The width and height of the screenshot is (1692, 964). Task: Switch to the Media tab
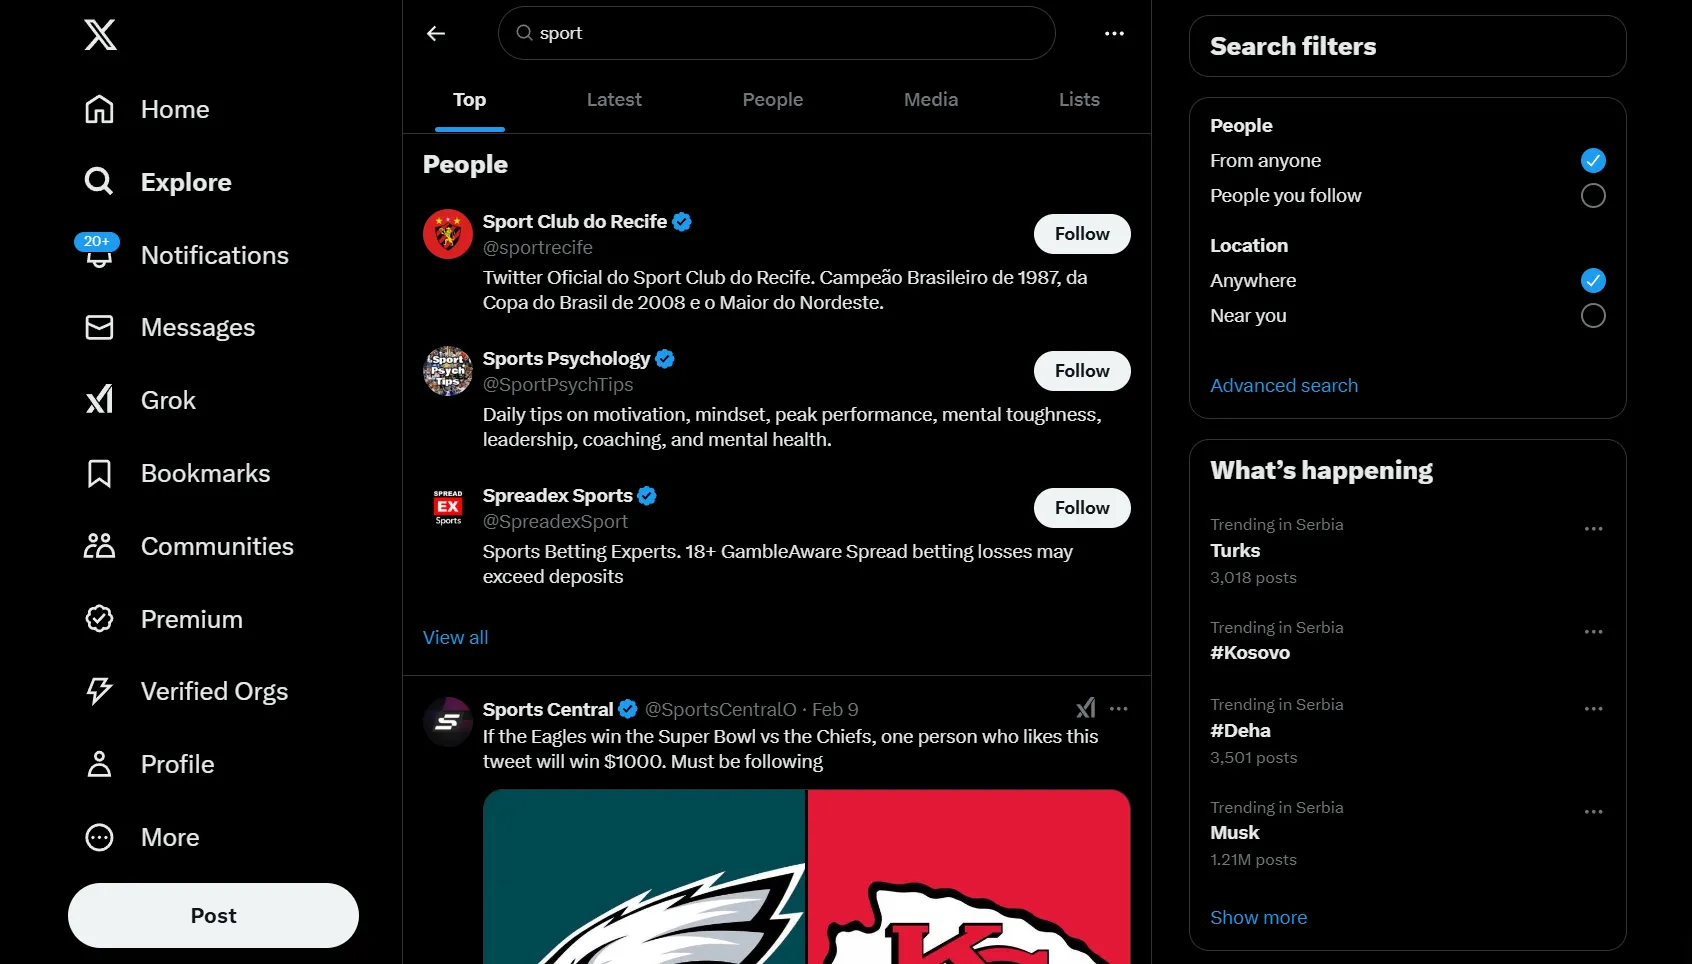930,100
